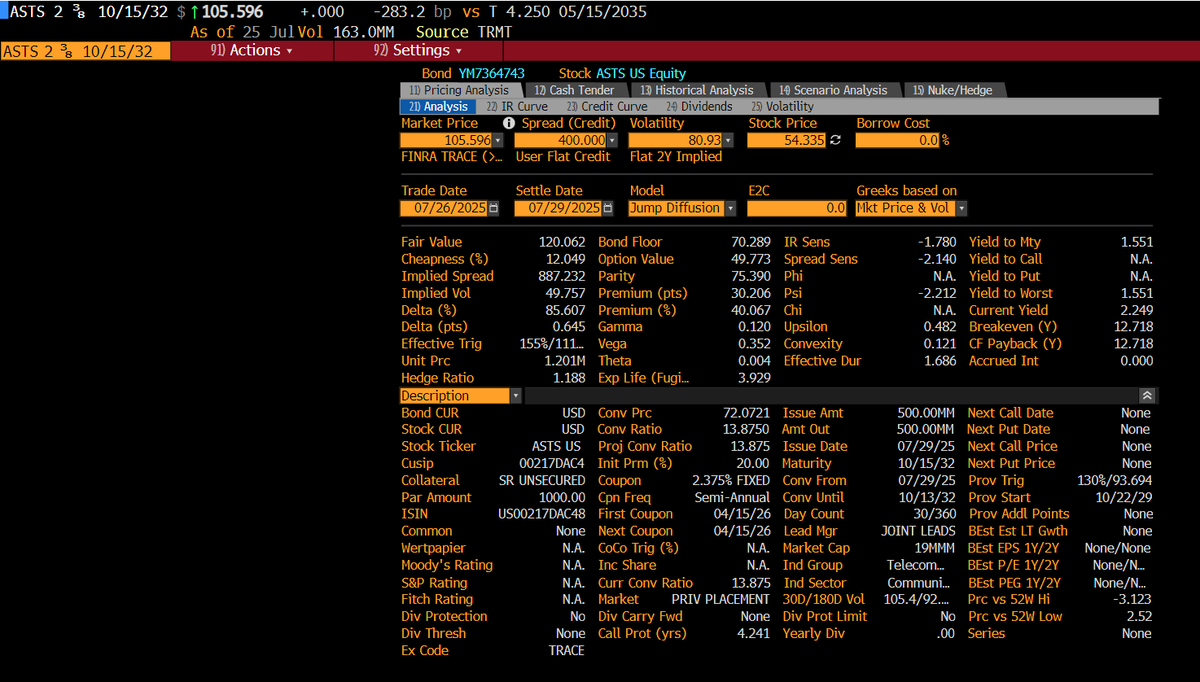Screen dimensions: 1200x682
Task: Refresh the Stock Price value
Action: coord(835,141)
